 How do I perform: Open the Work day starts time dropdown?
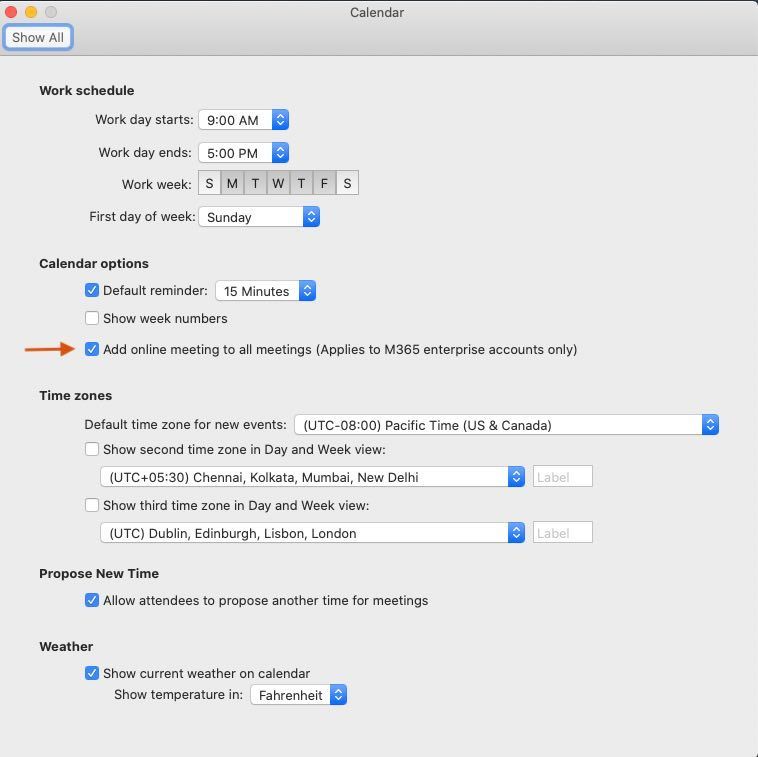coord(244,120)
